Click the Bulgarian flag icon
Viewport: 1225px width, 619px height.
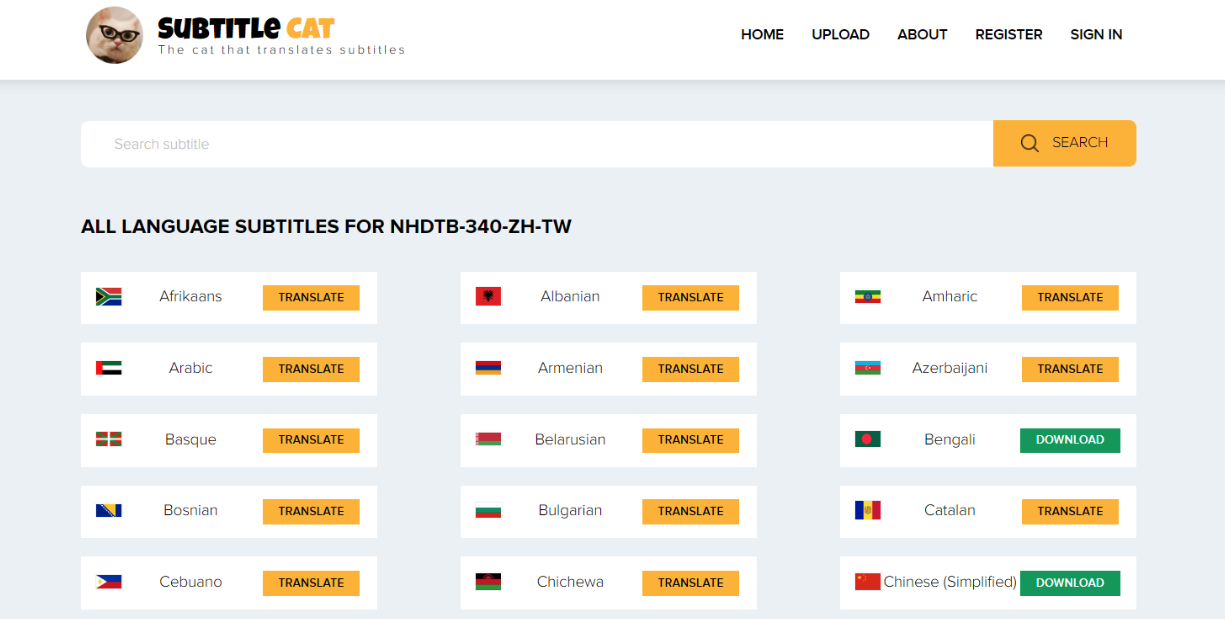point(488,511)
